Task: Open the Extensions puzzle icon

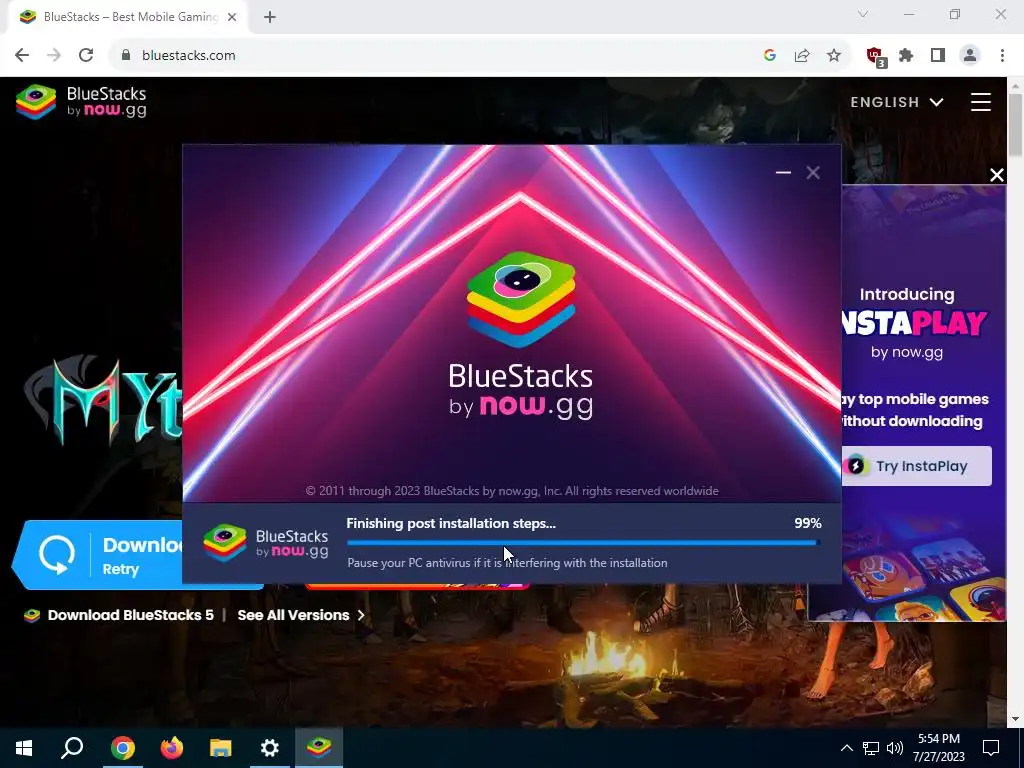Action: (906, 55)
